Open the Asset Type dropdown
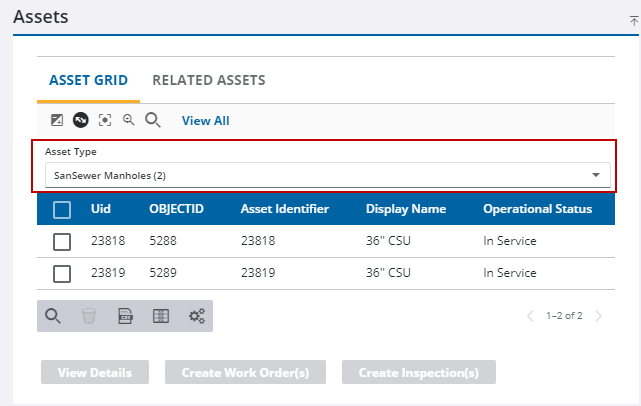Viewport: 641px width, 406px height. pos(326,175)
